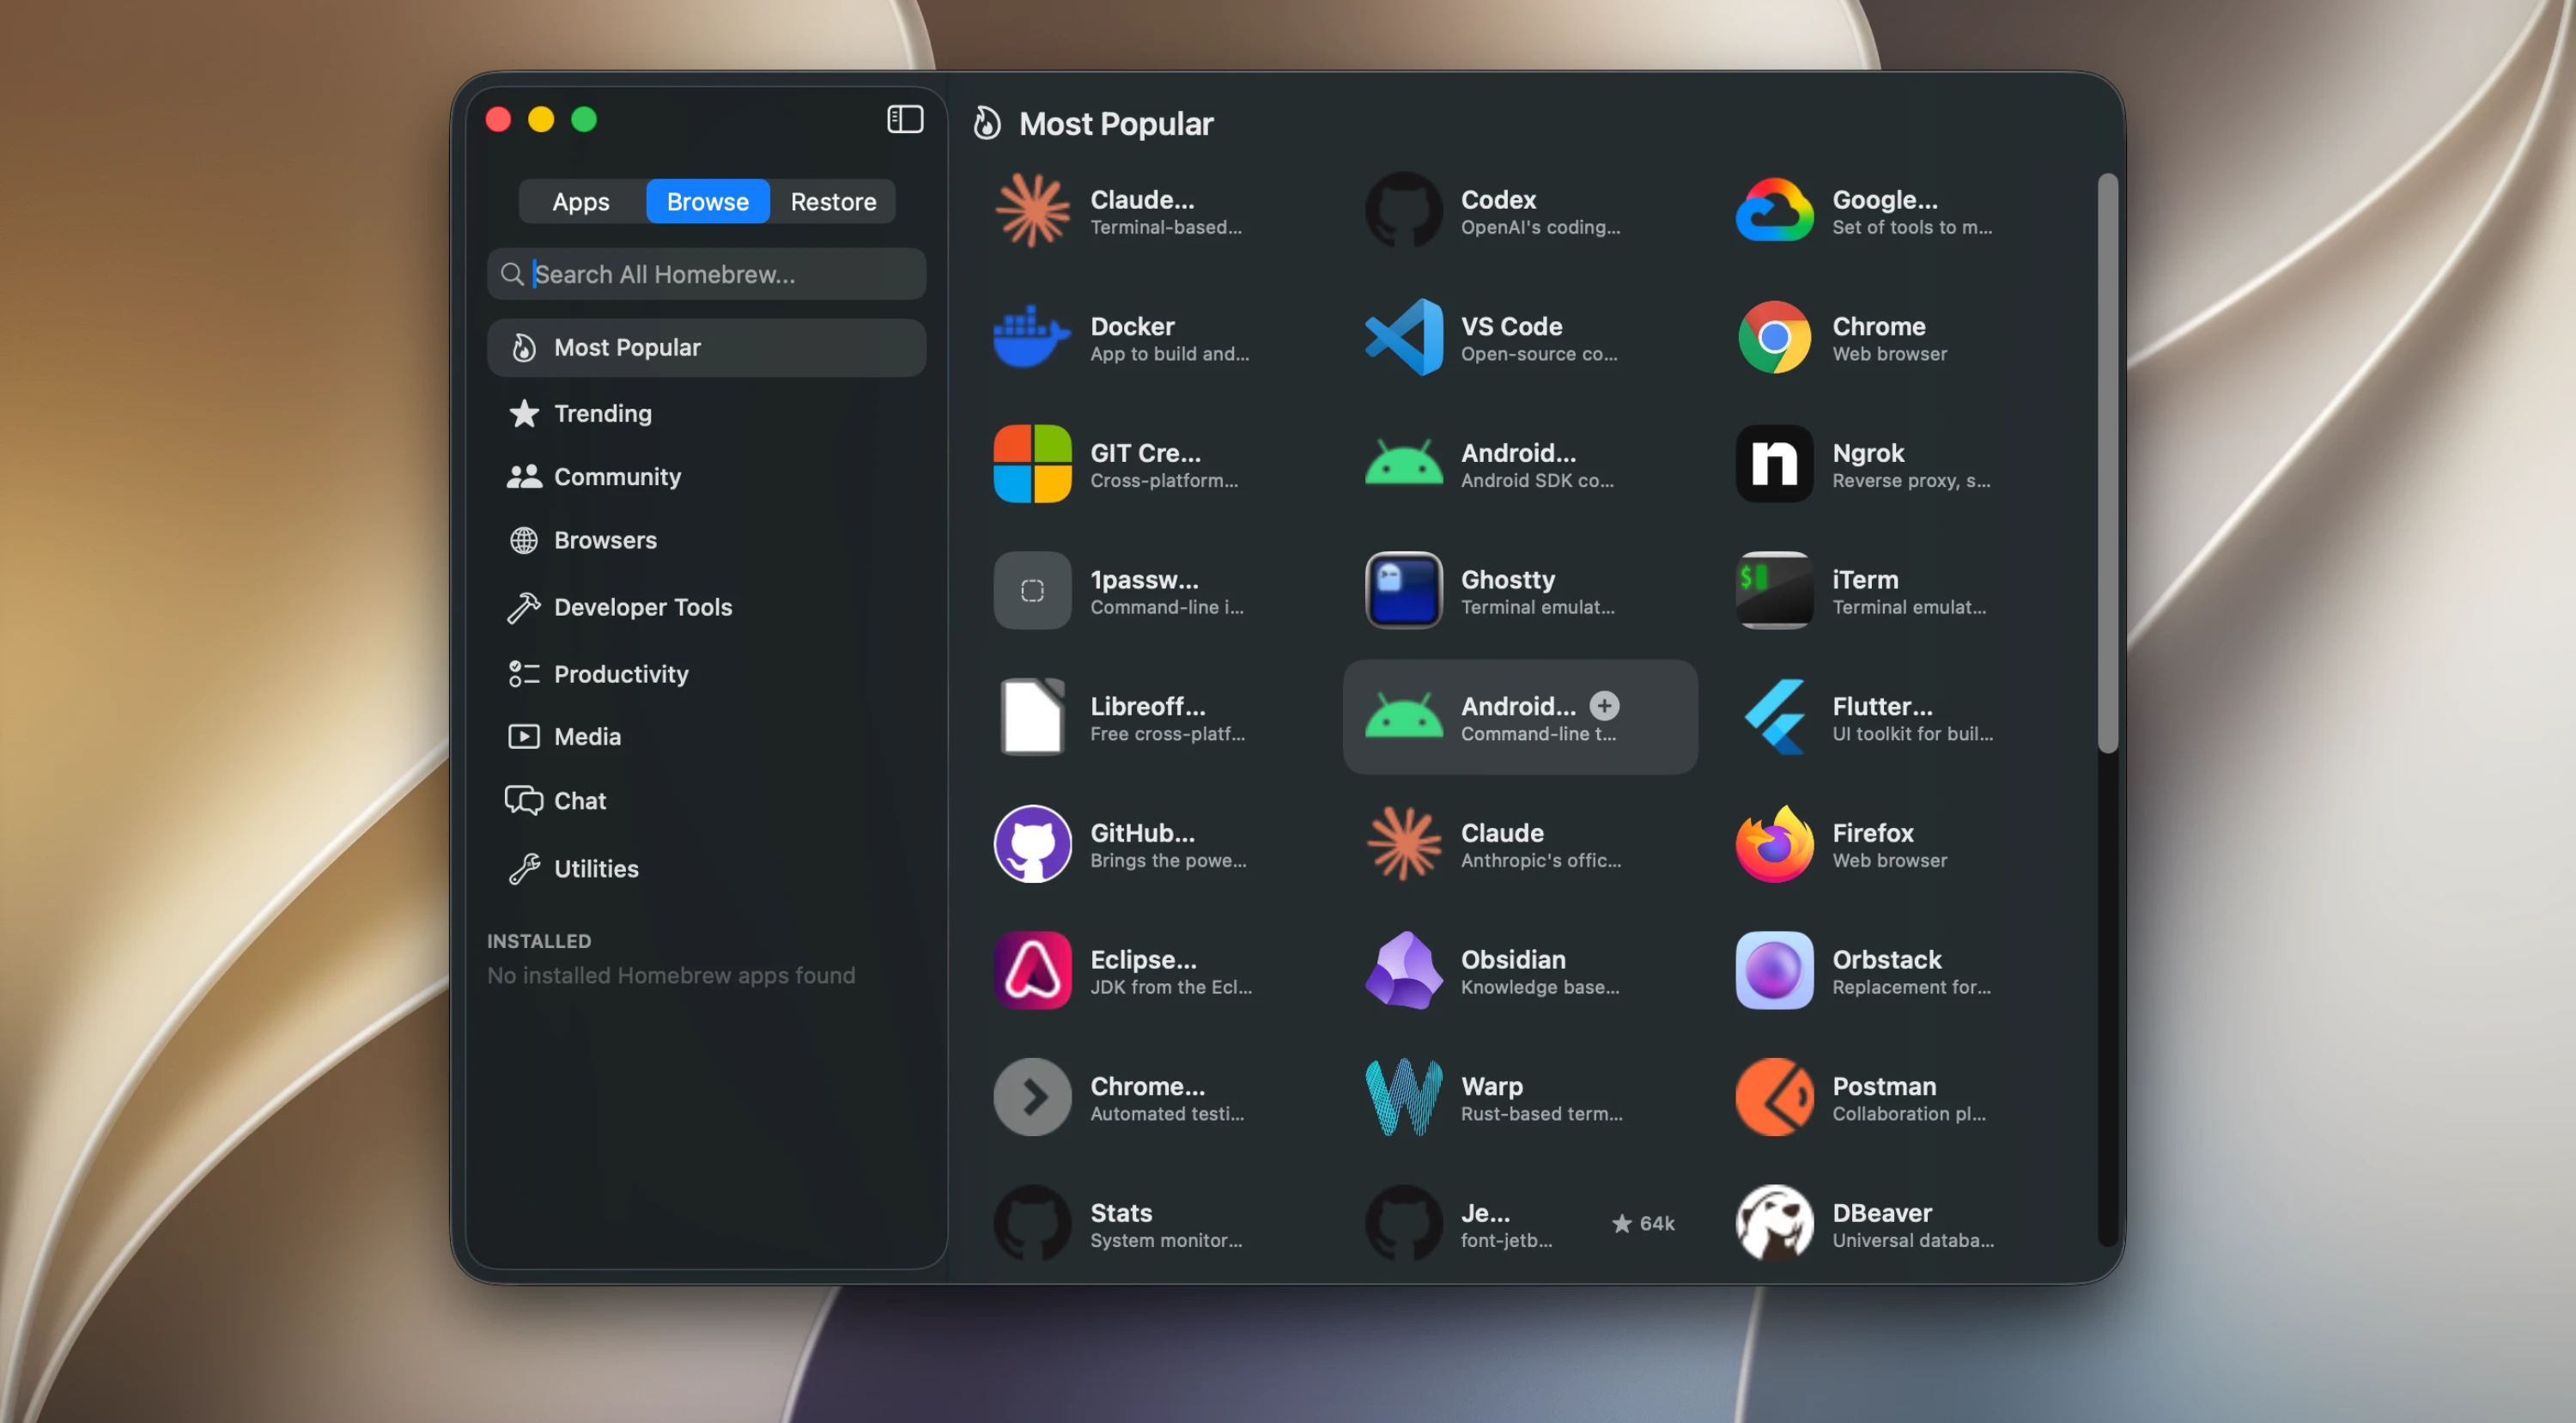Image resolution: width=2576 pixels, height=1423 pixels.
Task: Select the iTerm icon
Action: click(1774, 591)
